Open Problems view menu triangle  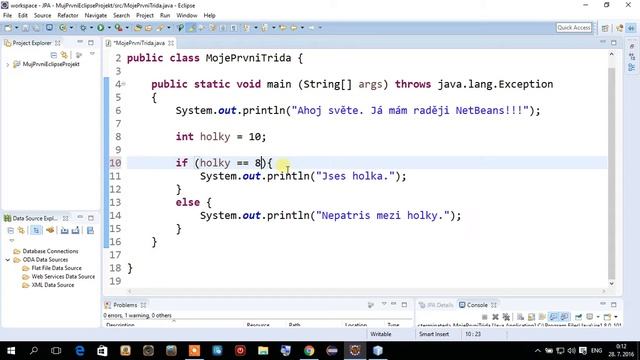pos(384,304)
